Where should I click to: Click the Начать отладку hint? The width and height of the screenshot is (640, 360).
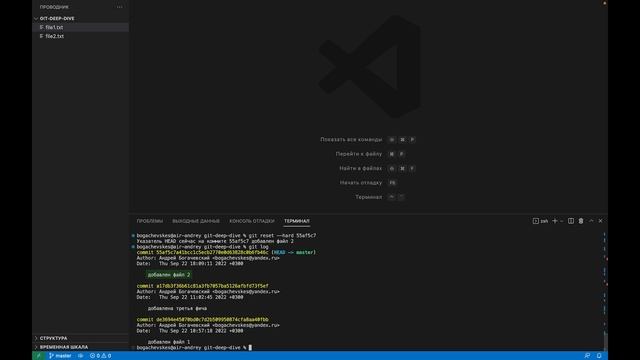click(x=361, y=182)
